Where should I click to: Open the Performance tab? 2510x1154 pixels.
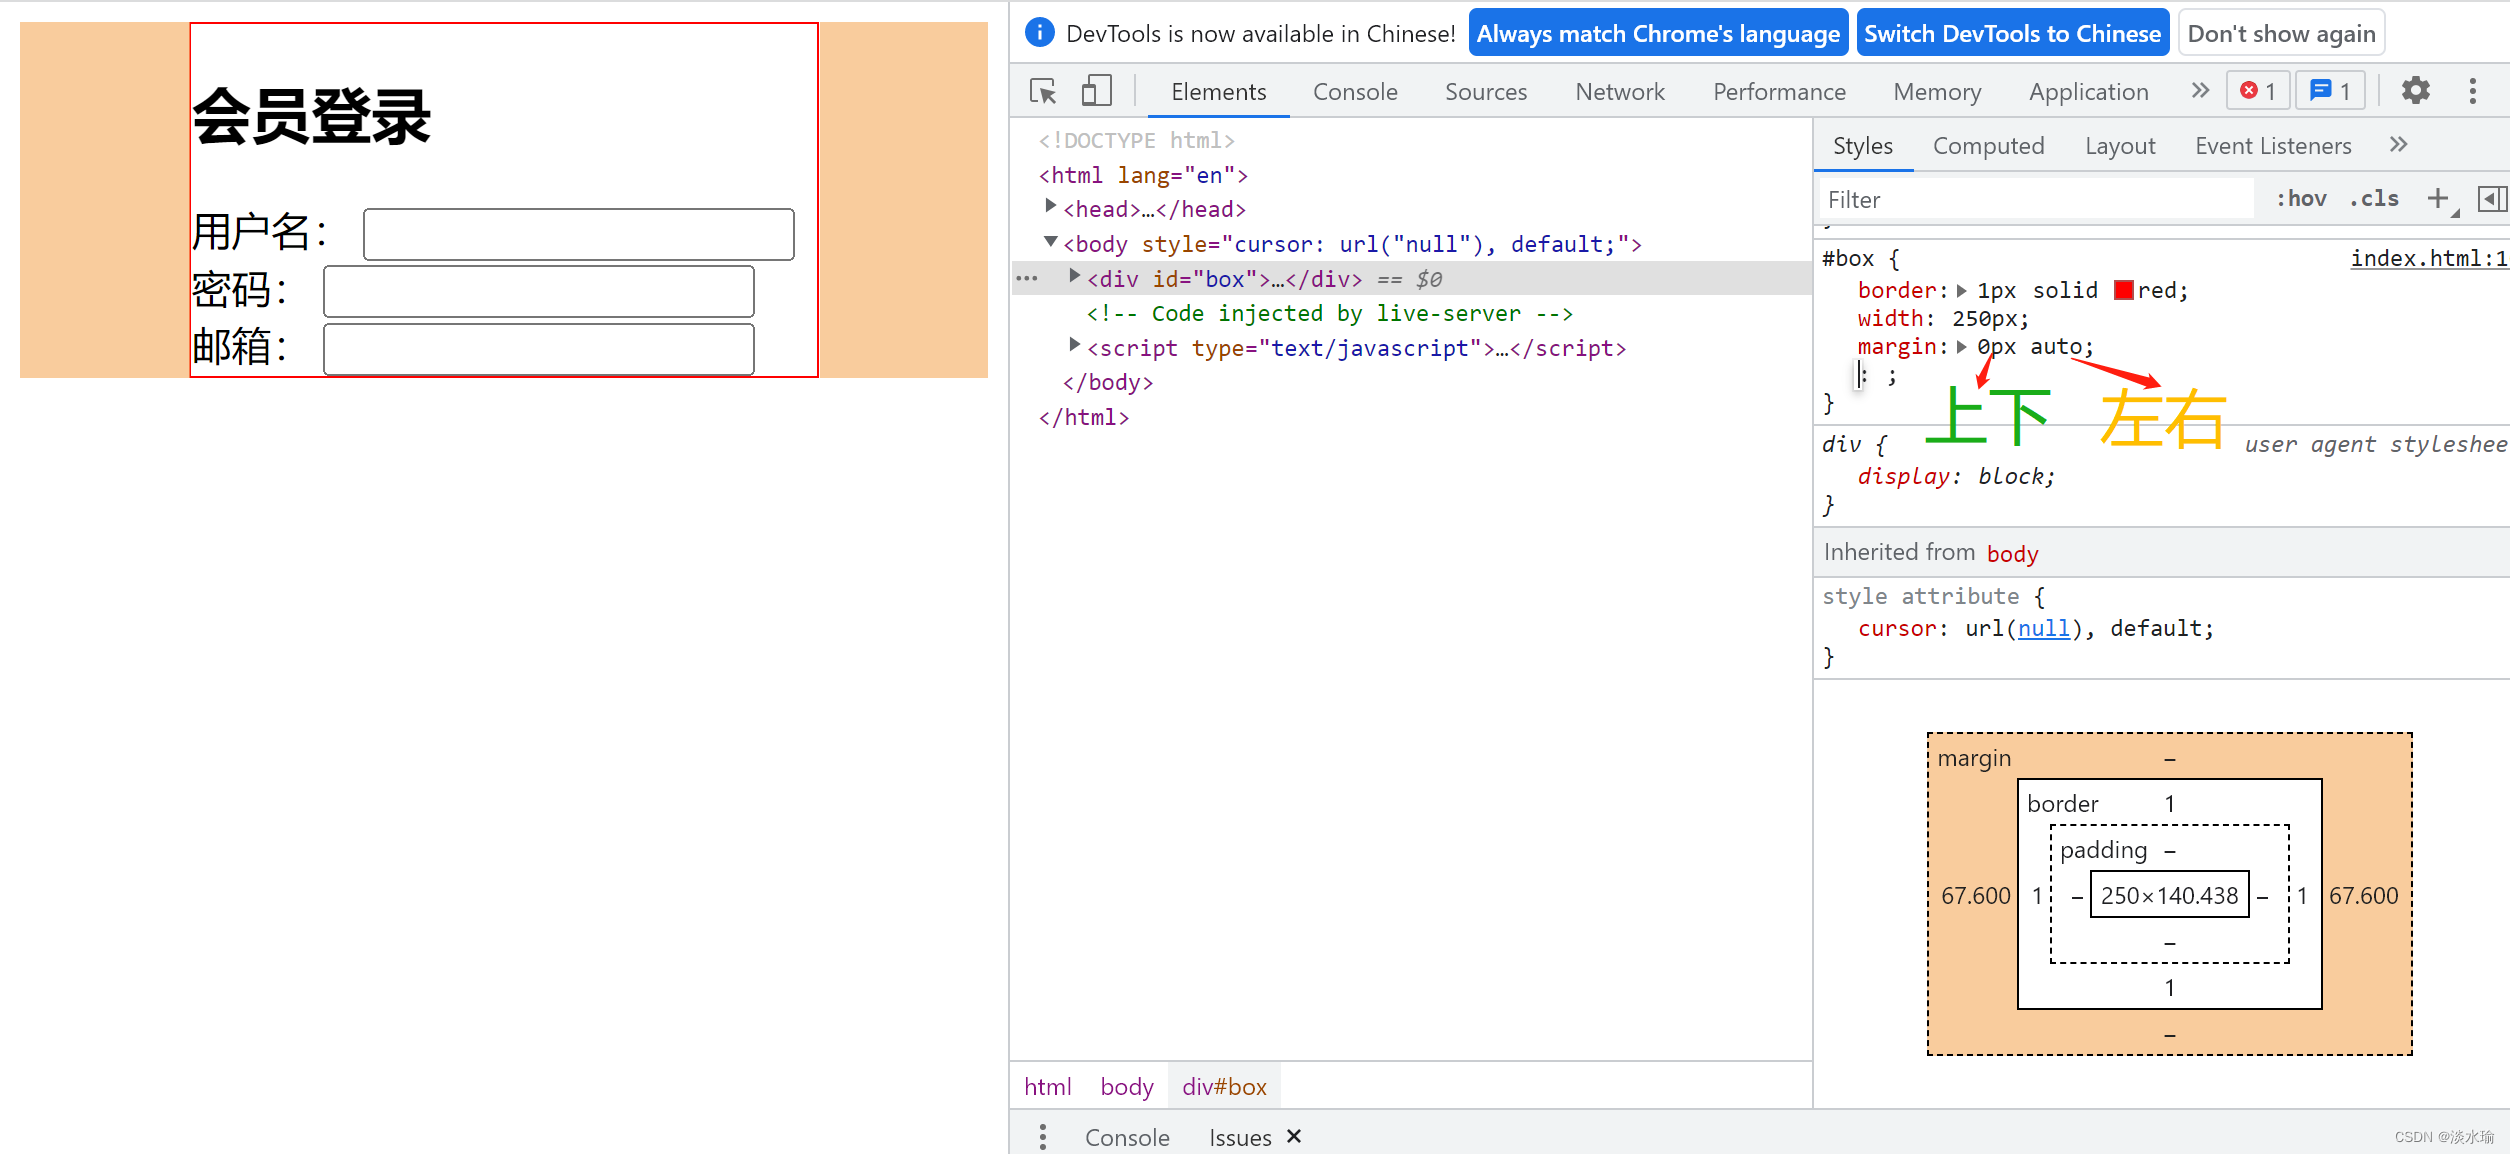[1779, 92]
